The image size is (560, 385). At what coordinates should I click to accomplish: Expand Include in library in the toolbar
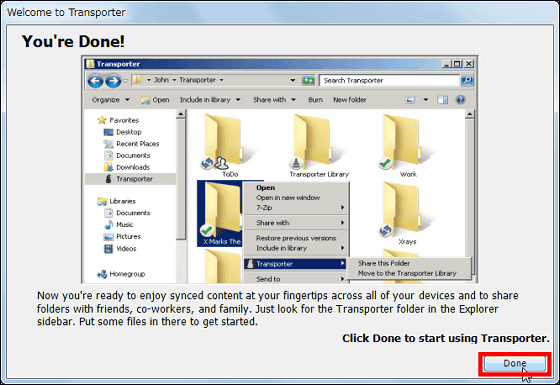click(210, 100)
